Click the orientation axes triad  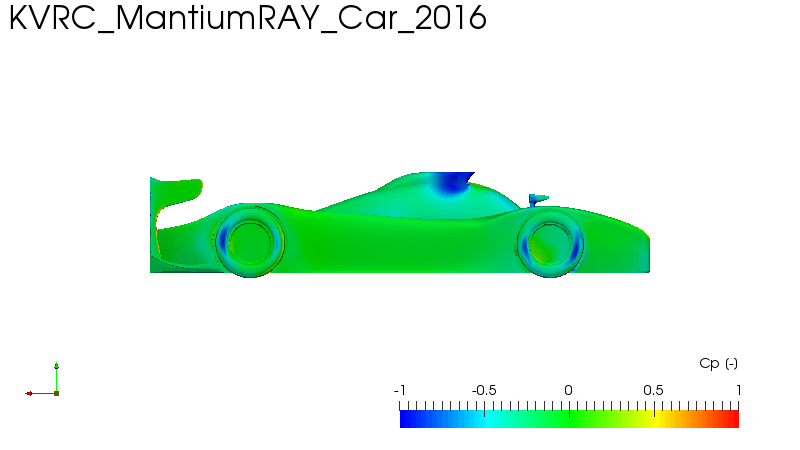(43, 380)
